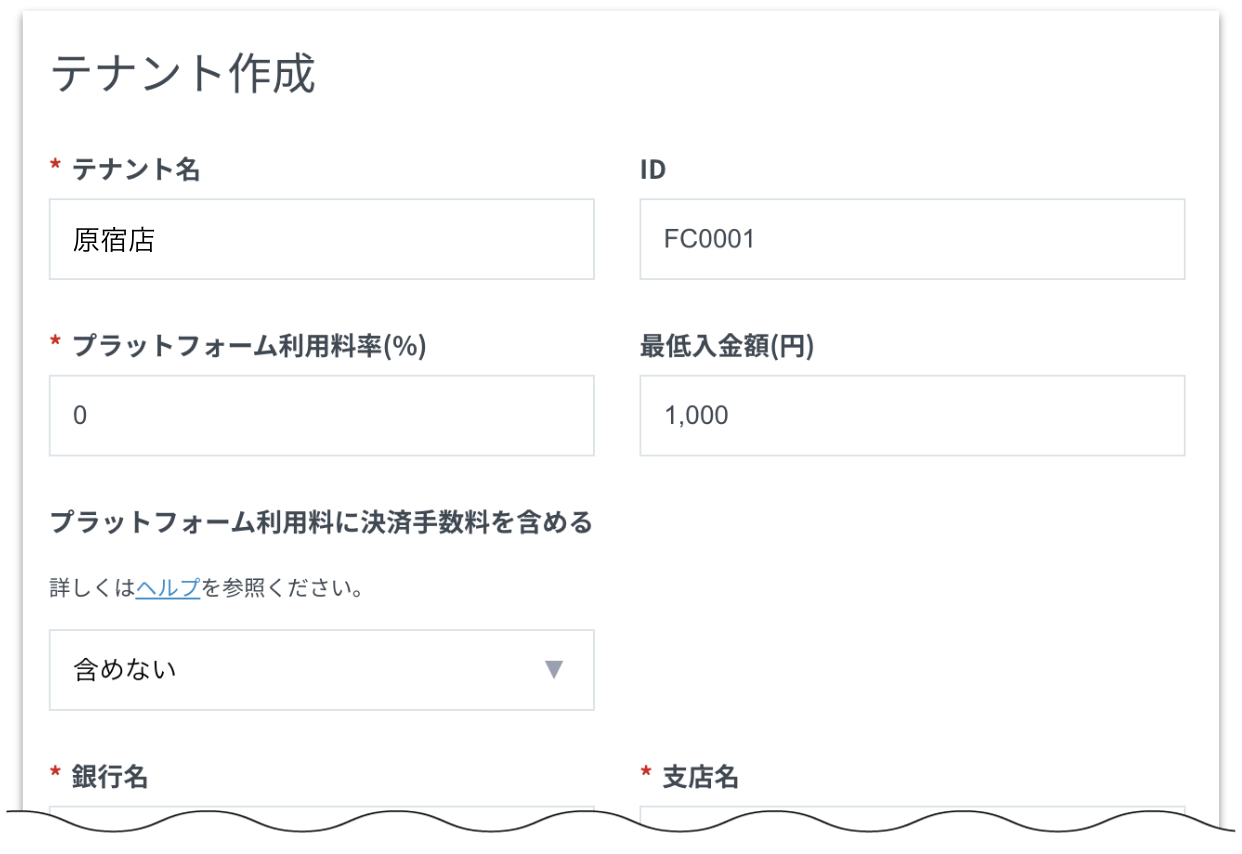Click the ID field label
The image size is (1242, 854).
pyautogui.click(x=653, y=170)
